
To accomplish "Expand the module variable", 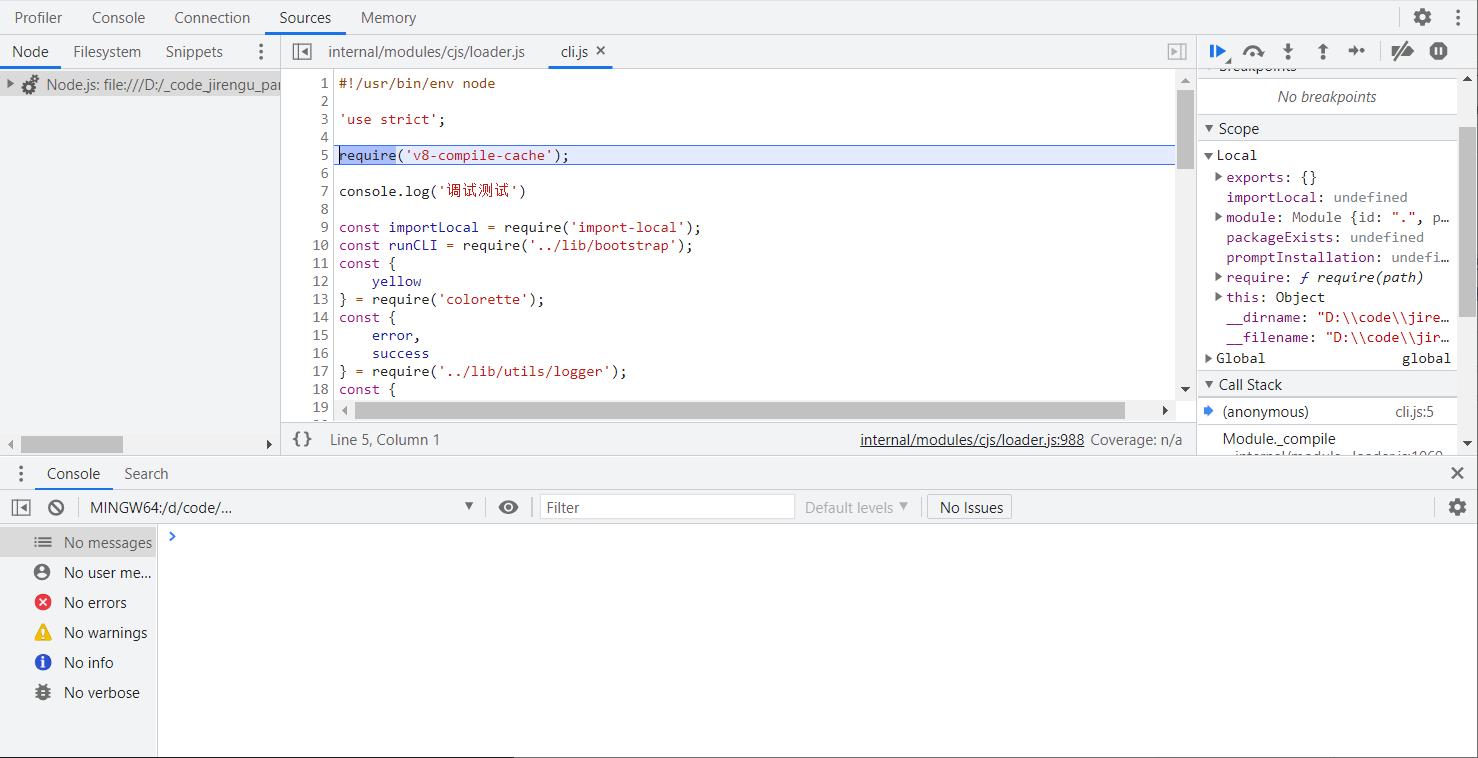I will [1219, 217].
